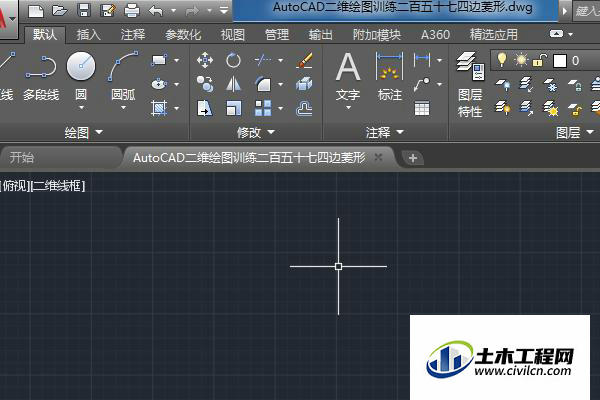
Task: Expand the 修改 panel
Action: click(256, 132)
